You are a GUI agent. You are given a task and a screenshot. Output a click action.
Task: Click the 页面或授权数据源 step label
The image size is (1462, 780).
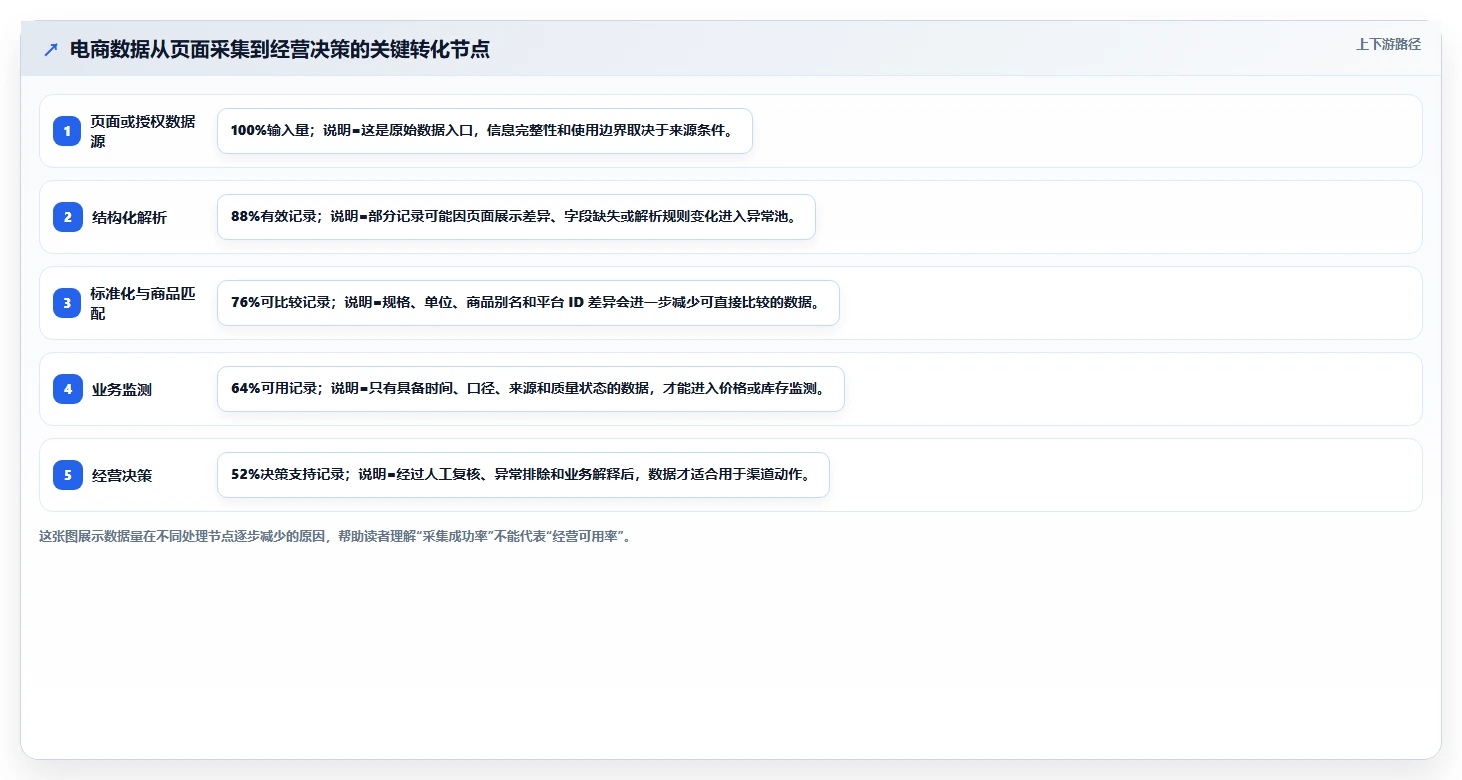tap(143, 131)
